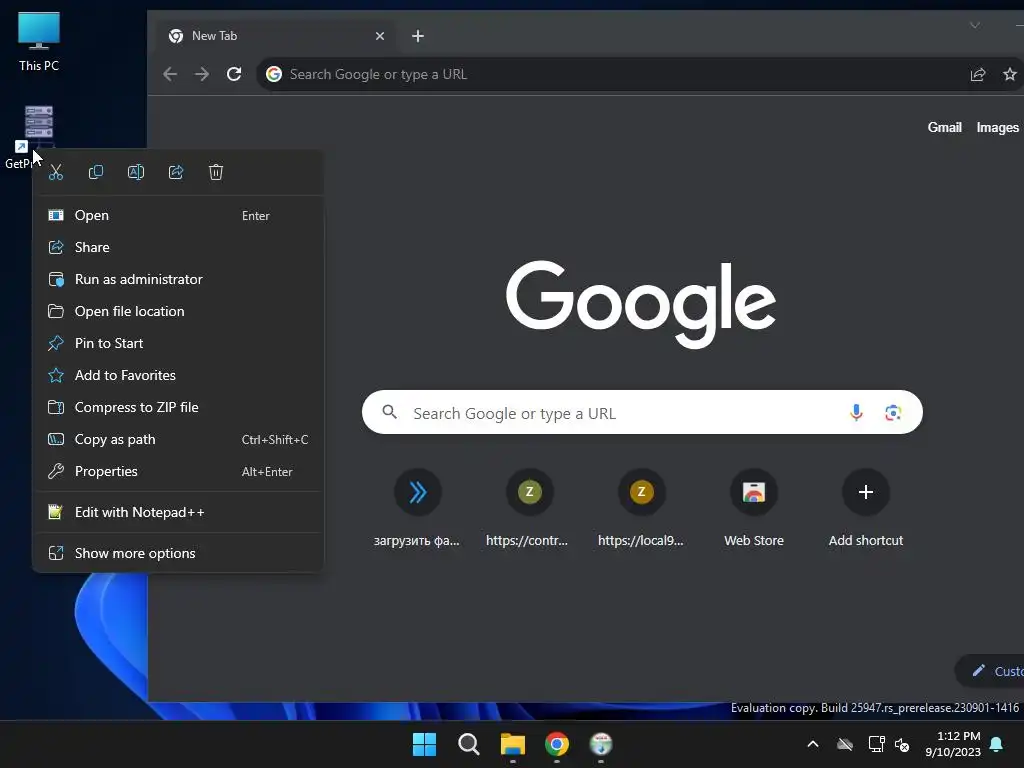Open the https://contr... shortcut

click(x=529, y=508)
